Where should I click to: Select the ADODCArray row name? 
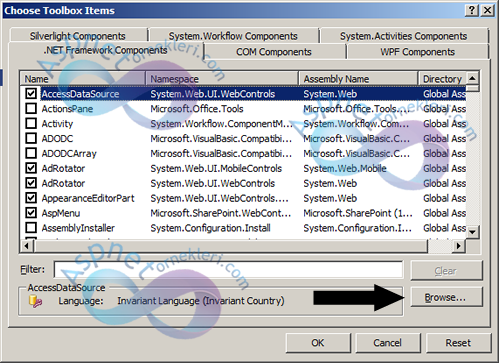[x=69, y=153]
